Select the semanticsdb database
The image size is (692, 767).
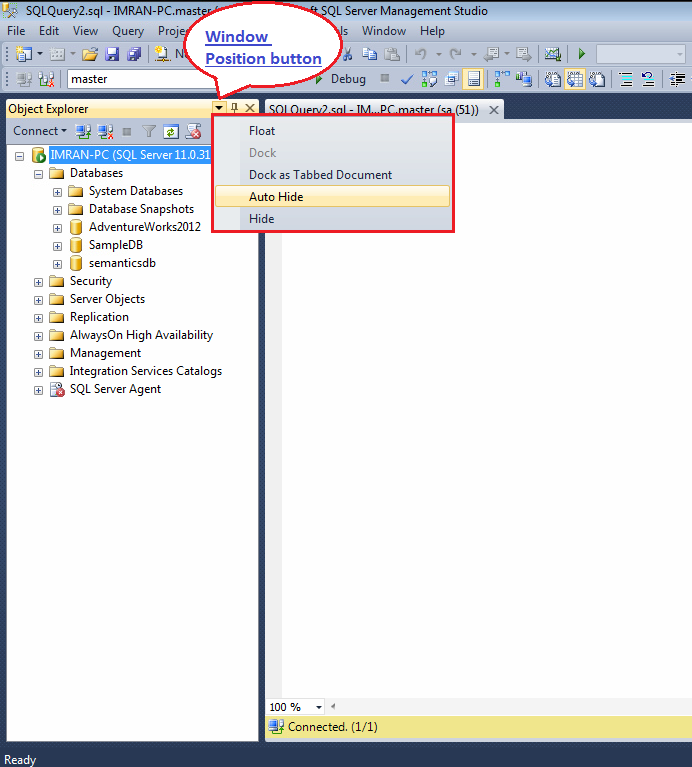[122, 263]
